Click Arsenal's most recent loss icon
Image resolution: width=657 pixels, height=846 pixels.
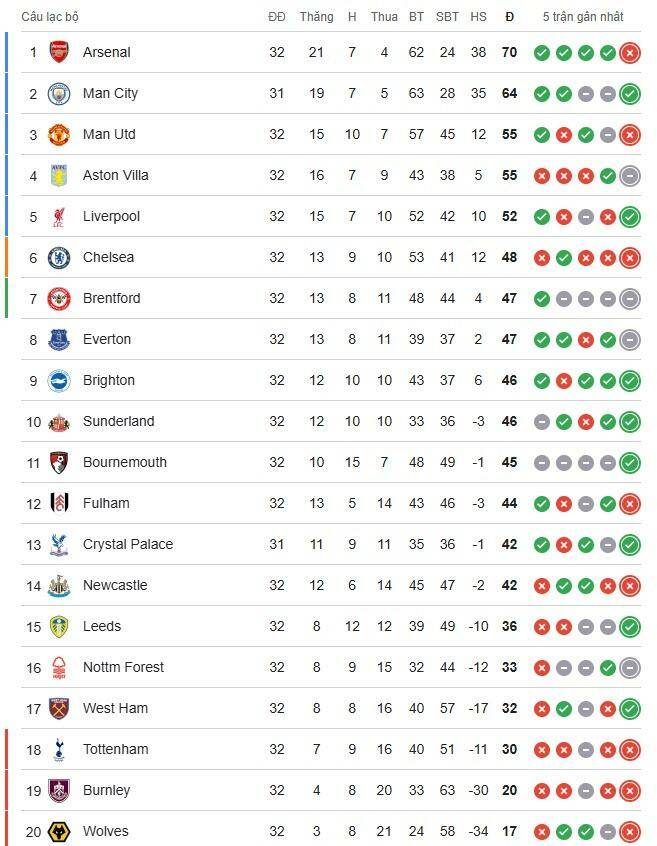point(629,53)
